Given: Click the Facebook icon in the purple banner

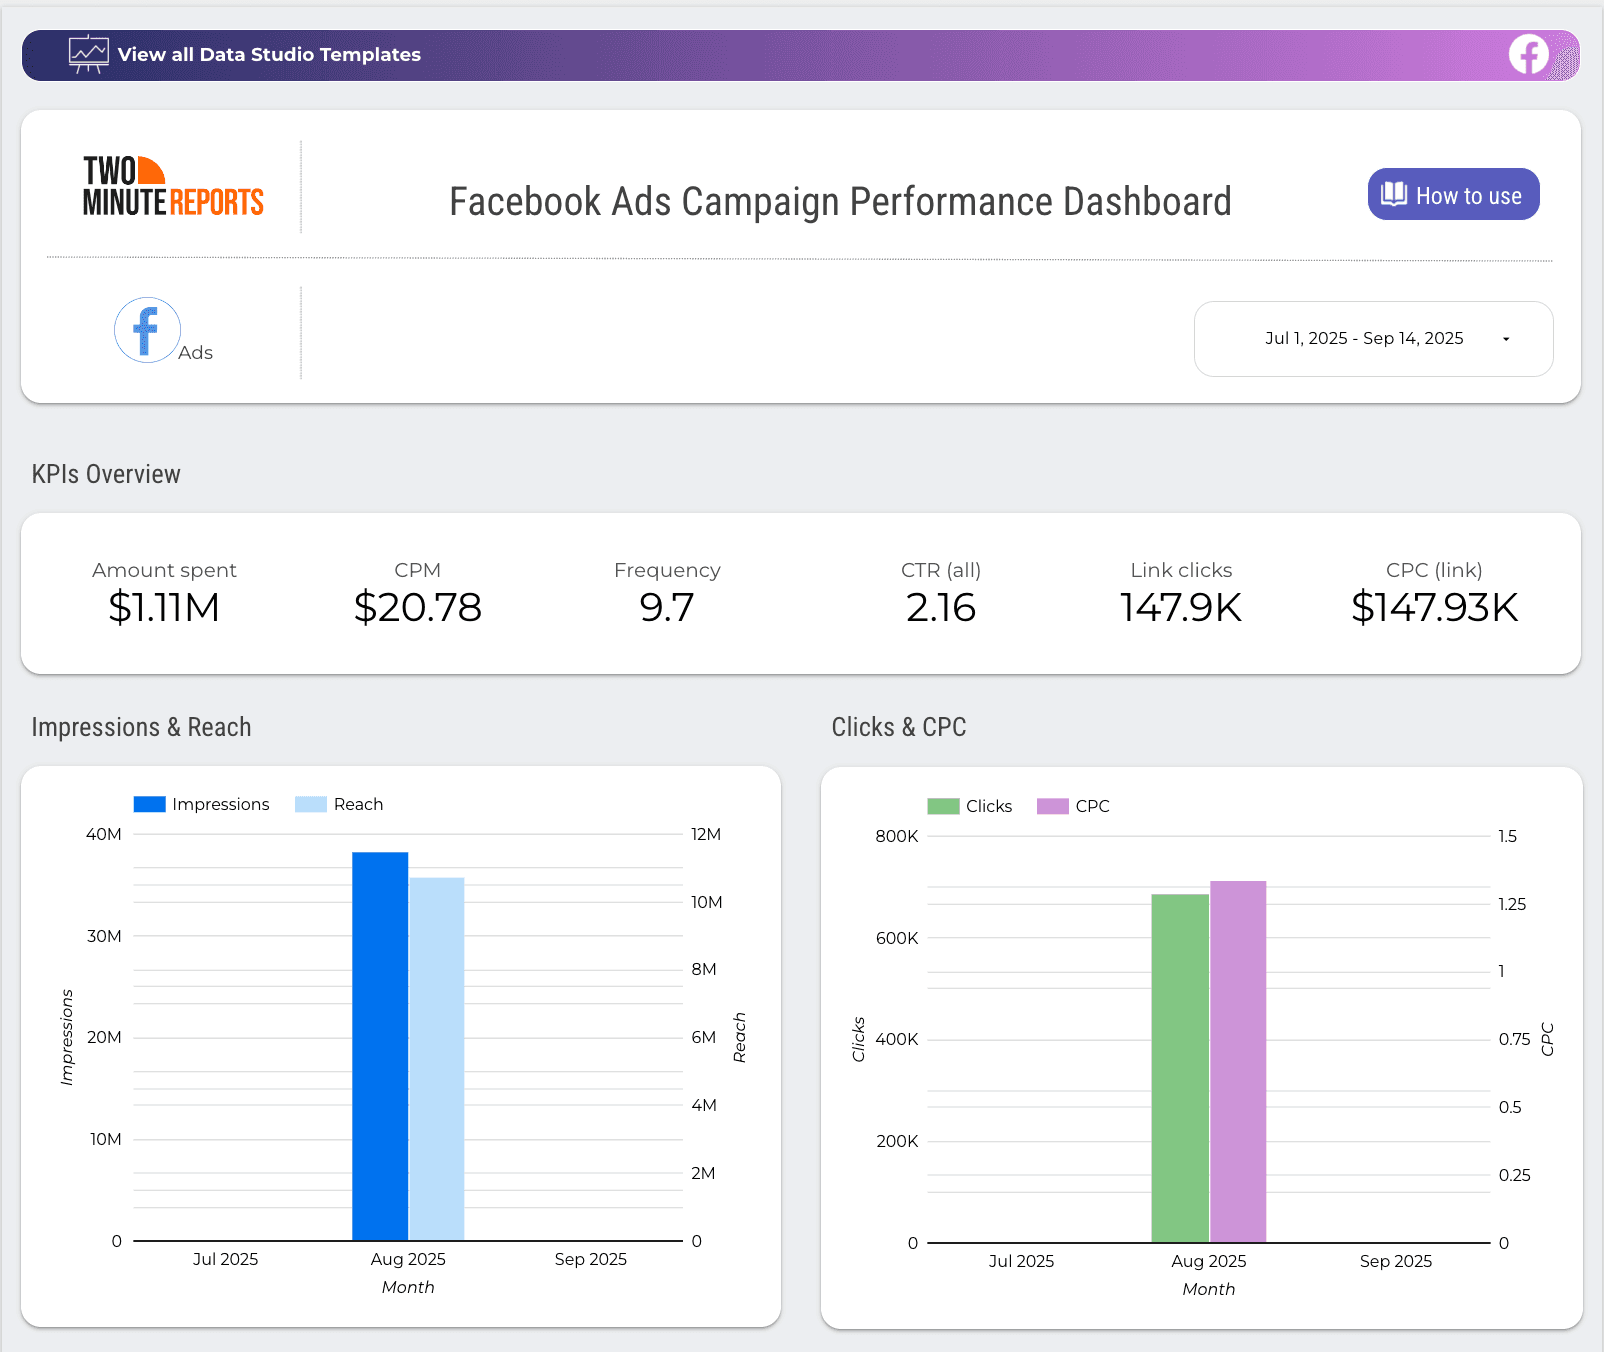Looking at the screenshot, I should click(1527, 54).
